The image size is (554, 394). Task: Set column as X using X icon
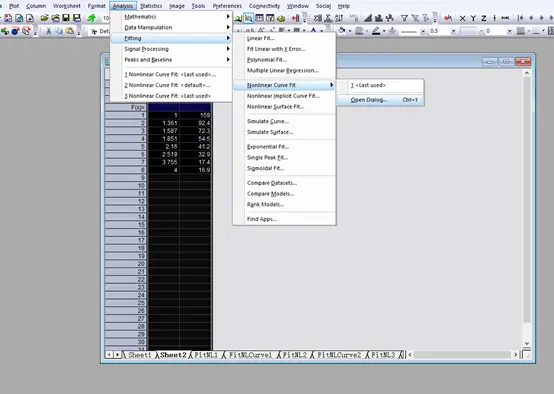(462, 18)
